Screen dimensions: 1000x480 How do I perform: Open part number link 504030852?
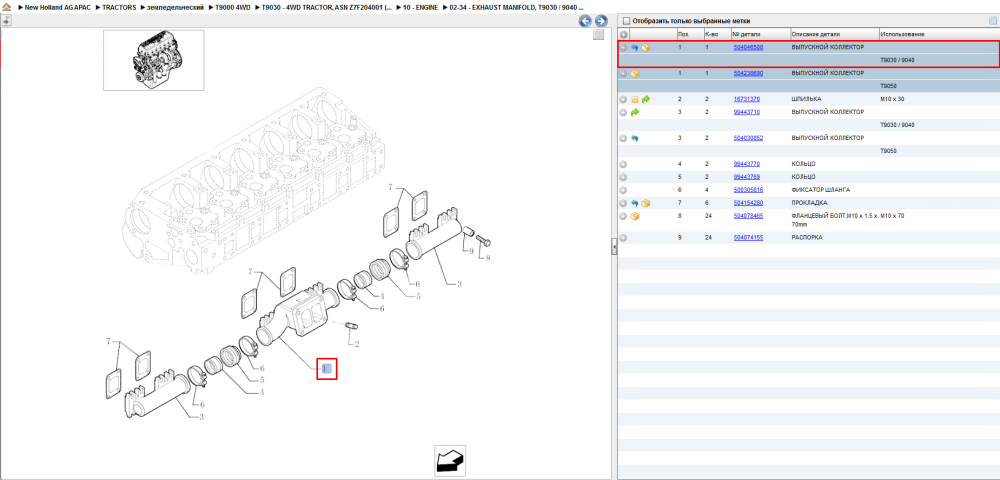[x=748, y=138]
